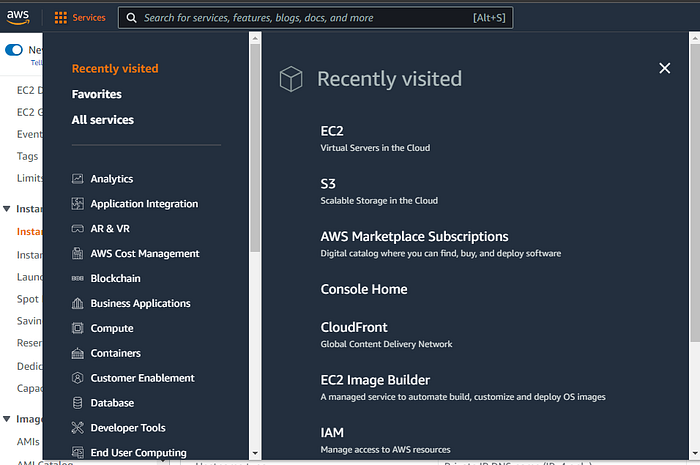Click the services search input field
This screenshot has width=700, height=465.
(x=300, y=18)
